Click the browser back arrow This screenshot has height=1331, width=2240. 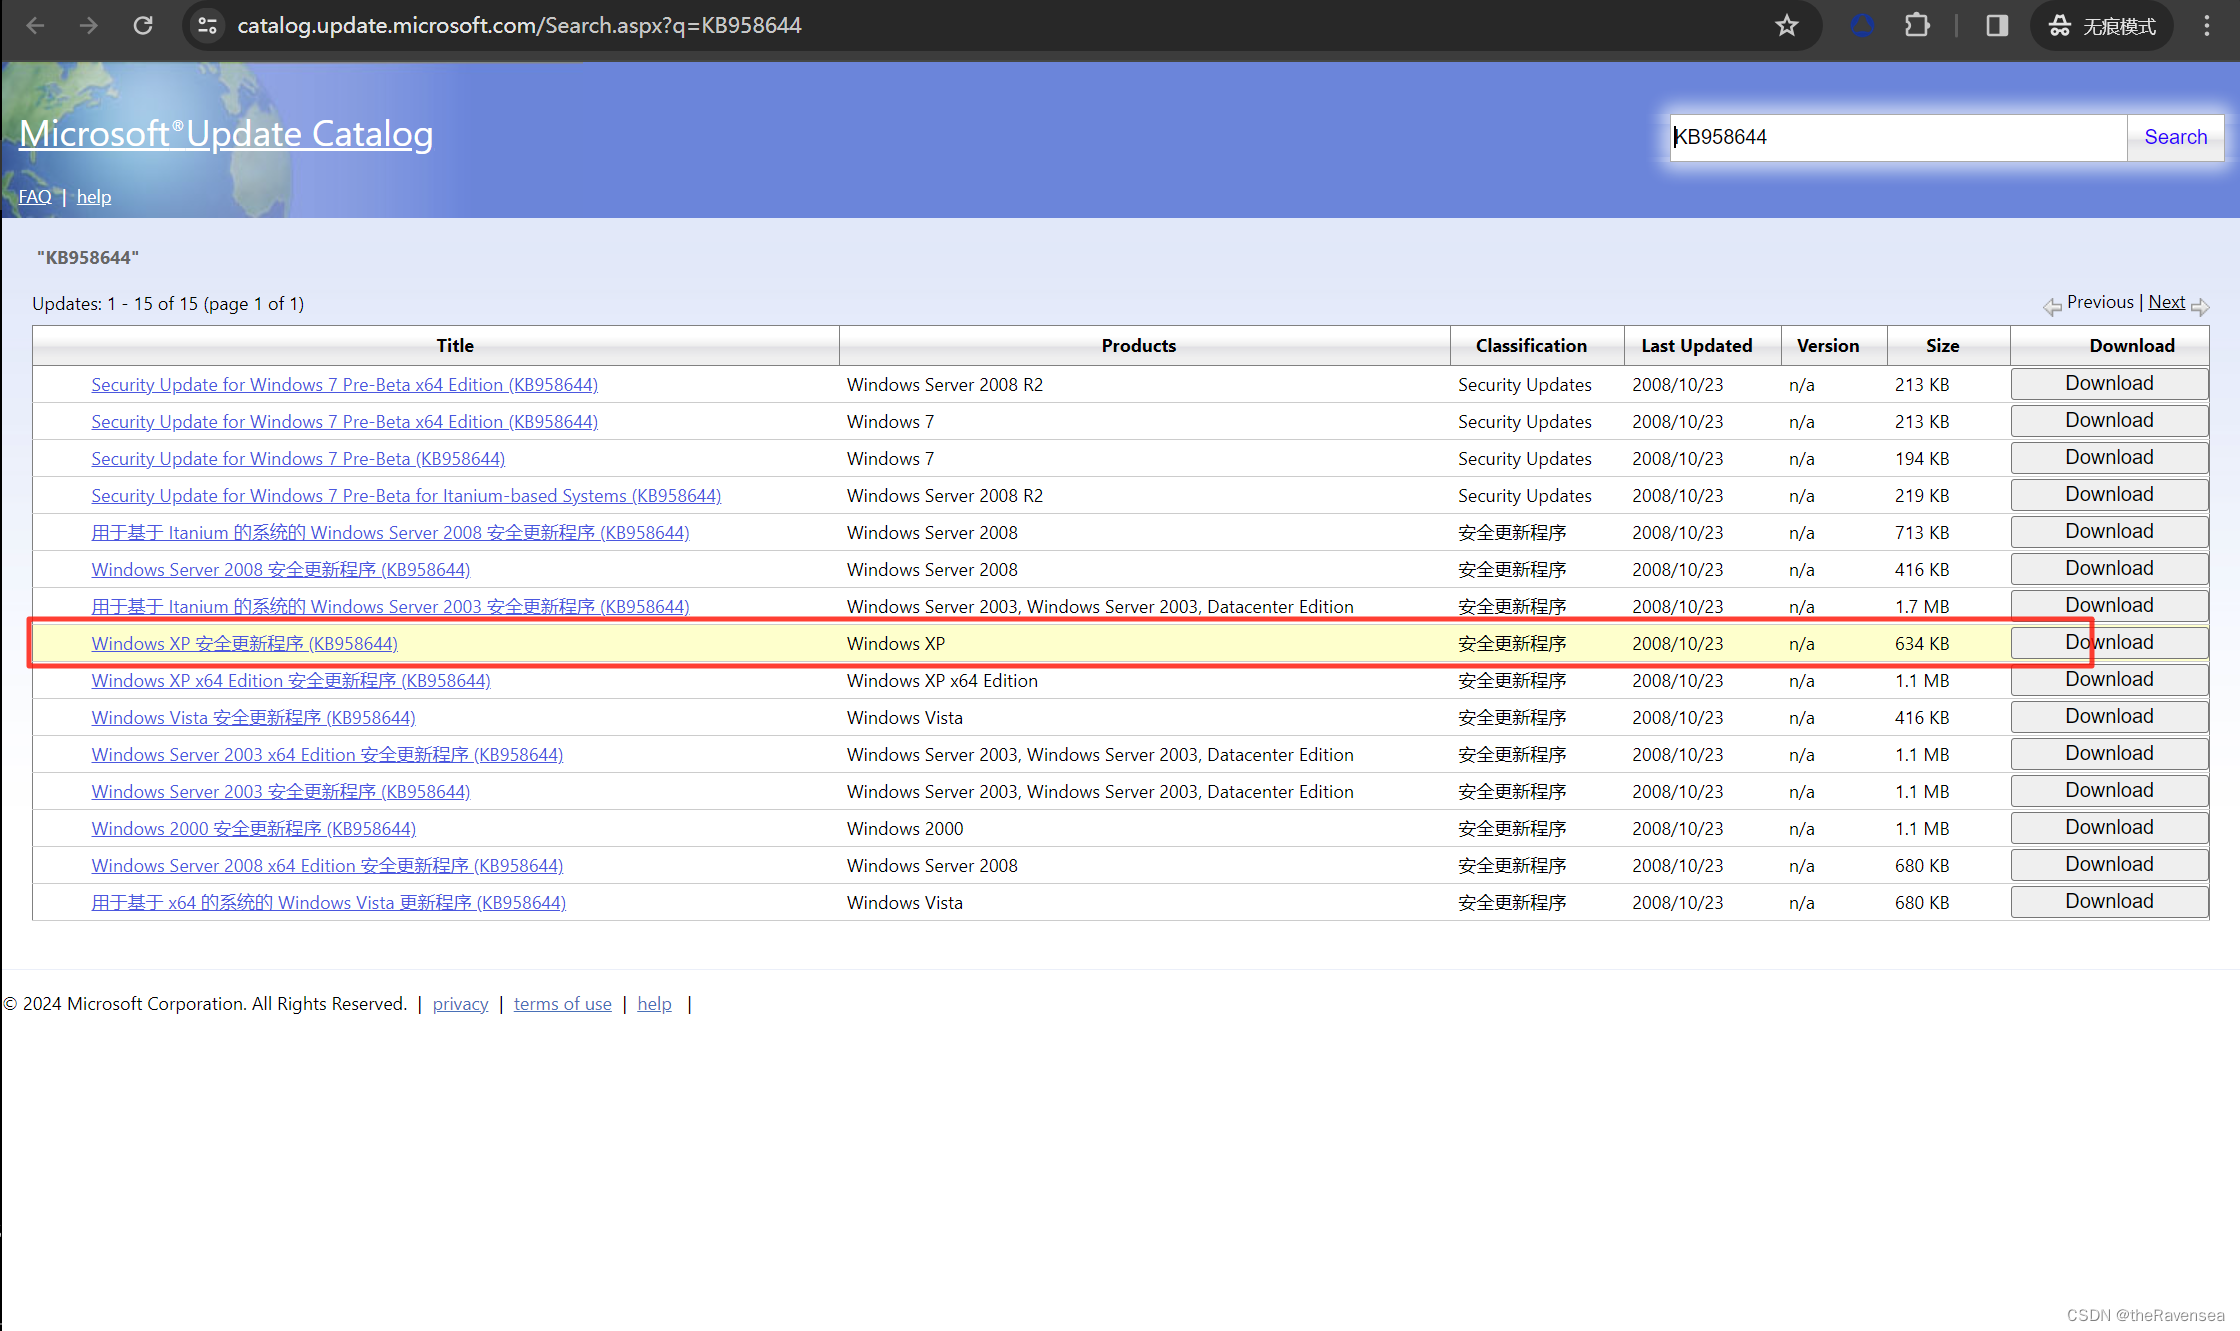pos(36,26)
